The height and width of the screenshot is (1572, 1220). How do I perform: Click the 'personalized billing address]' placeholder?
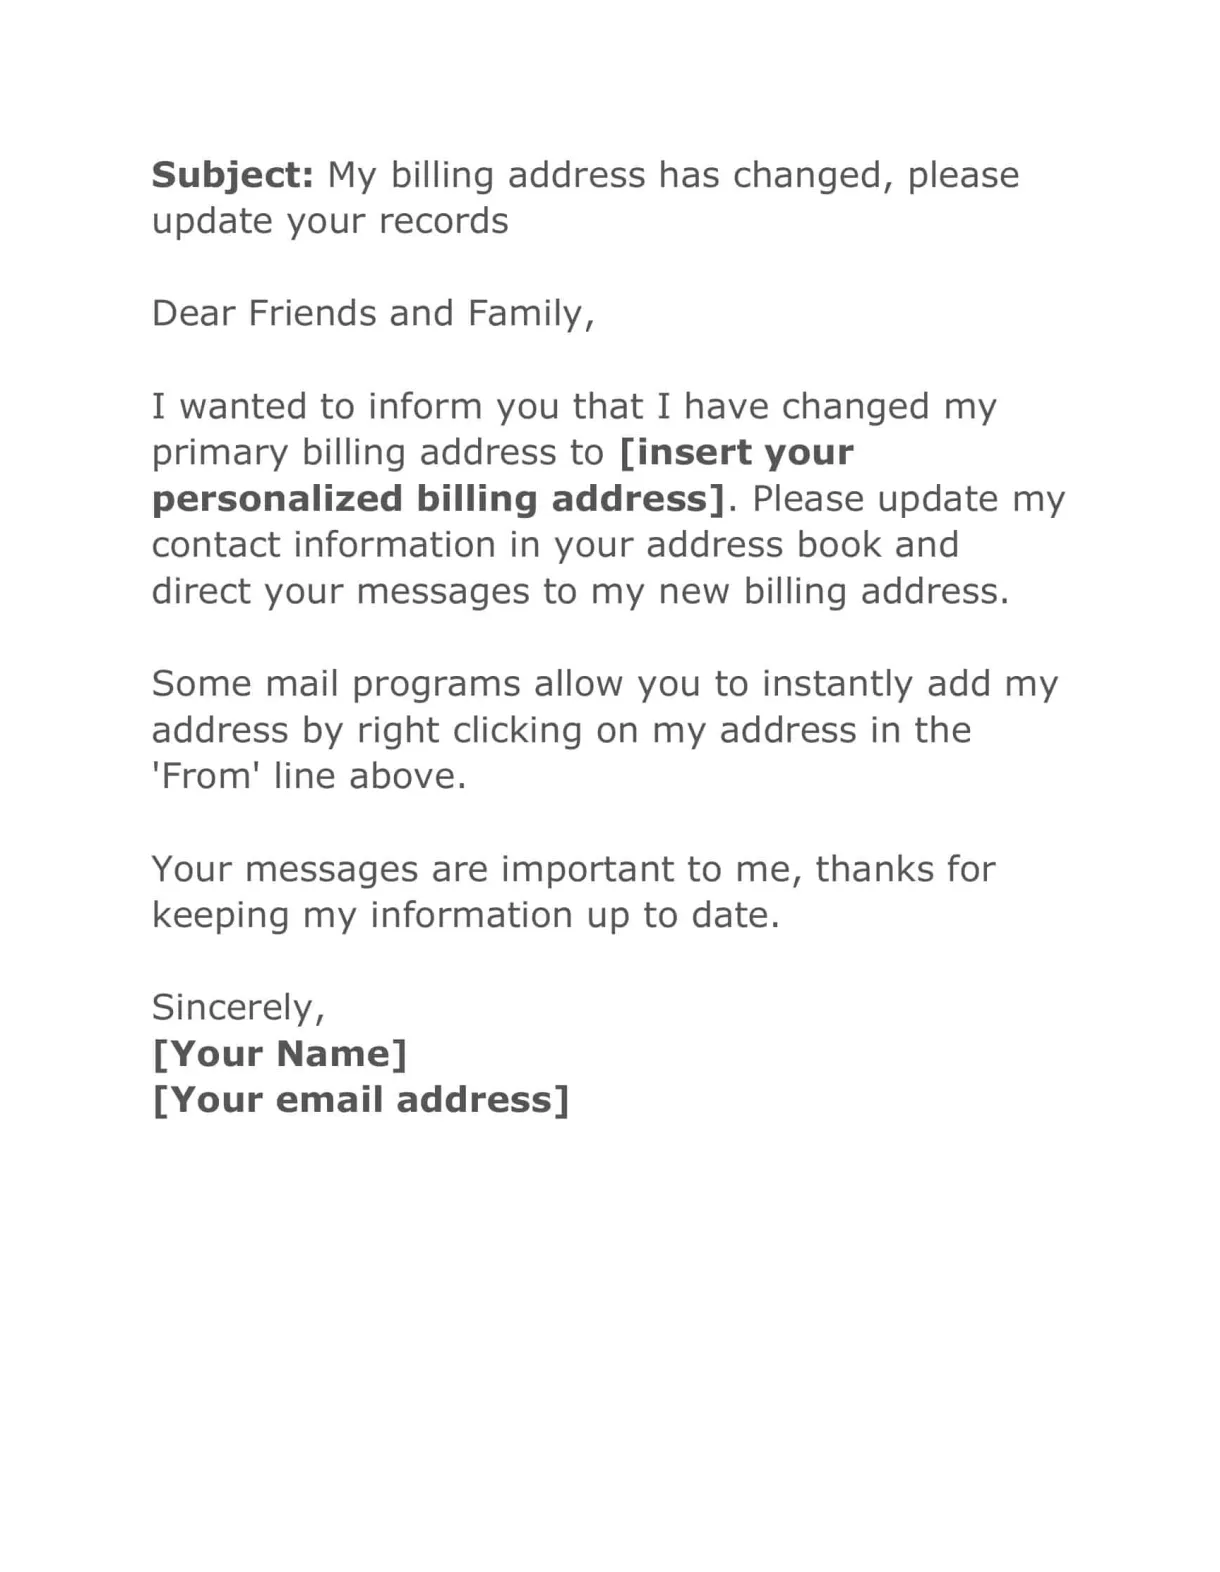(438, 499)
